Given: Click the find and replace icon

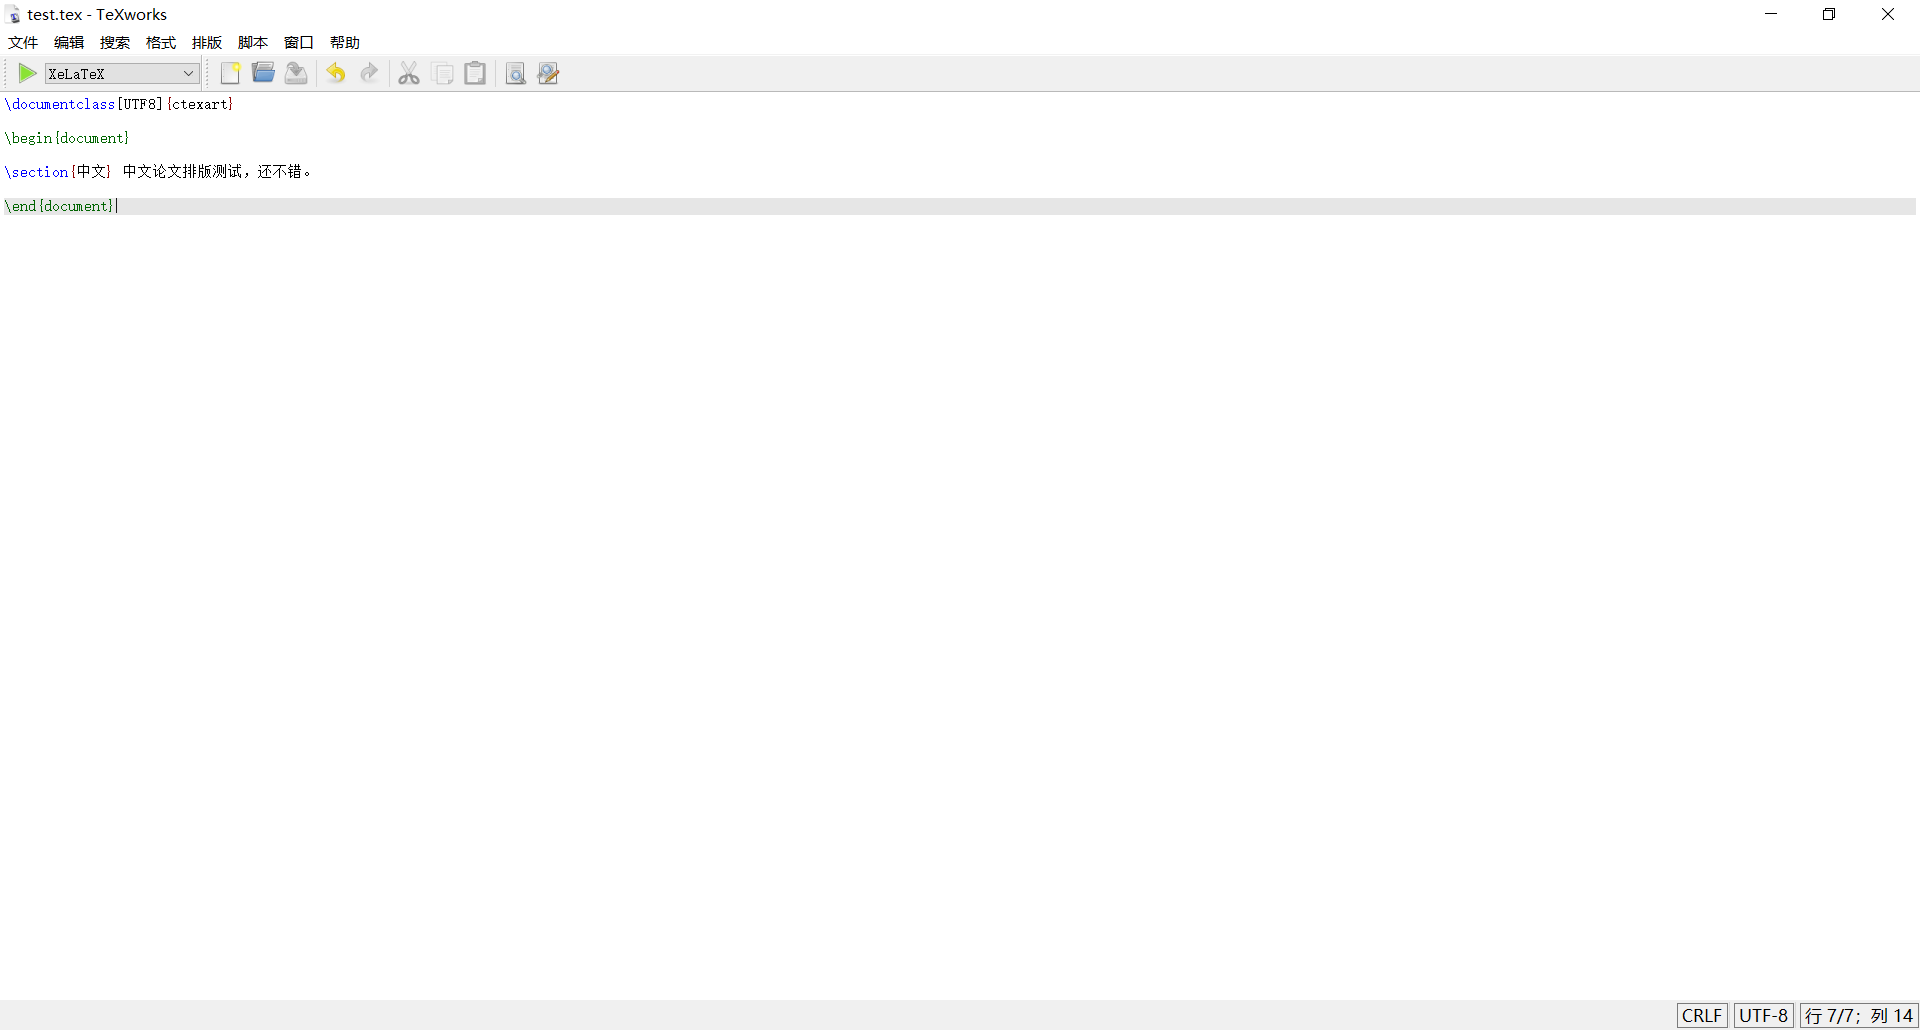Looking at the screenshot, I should (548, 73).
